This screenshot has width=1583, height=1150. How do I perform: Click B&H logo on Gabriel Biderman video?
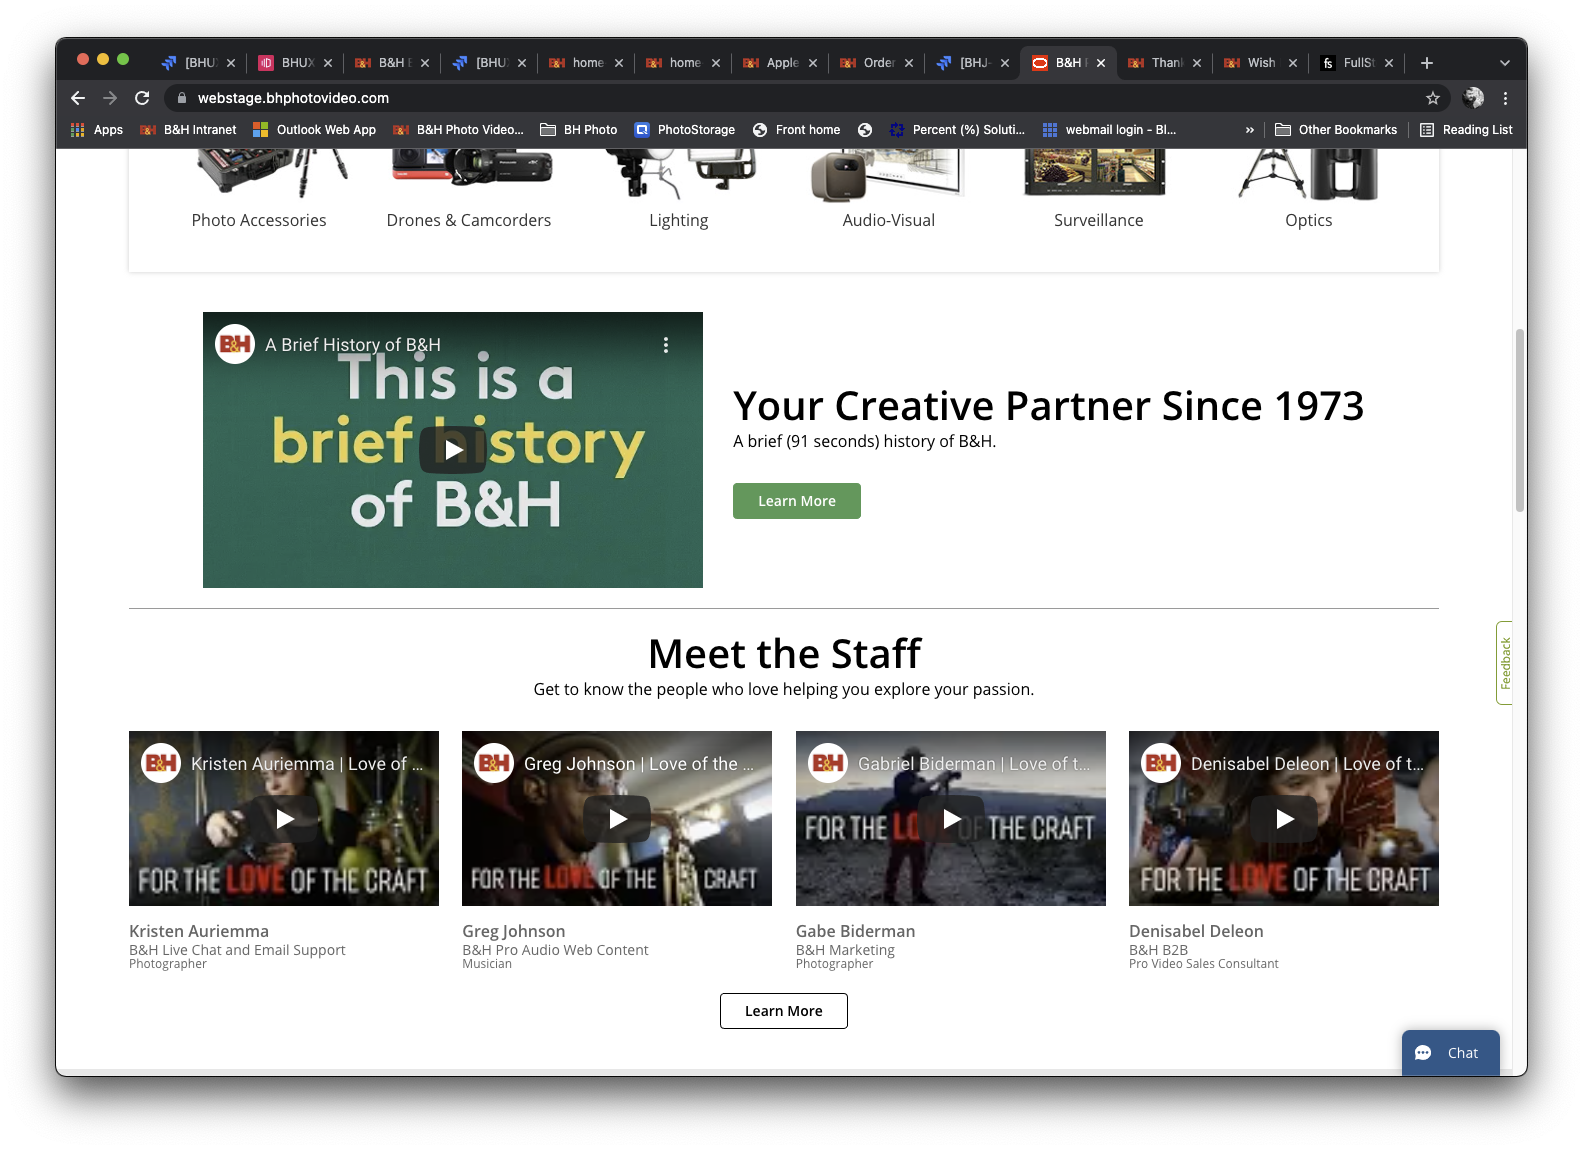[828, 764]
